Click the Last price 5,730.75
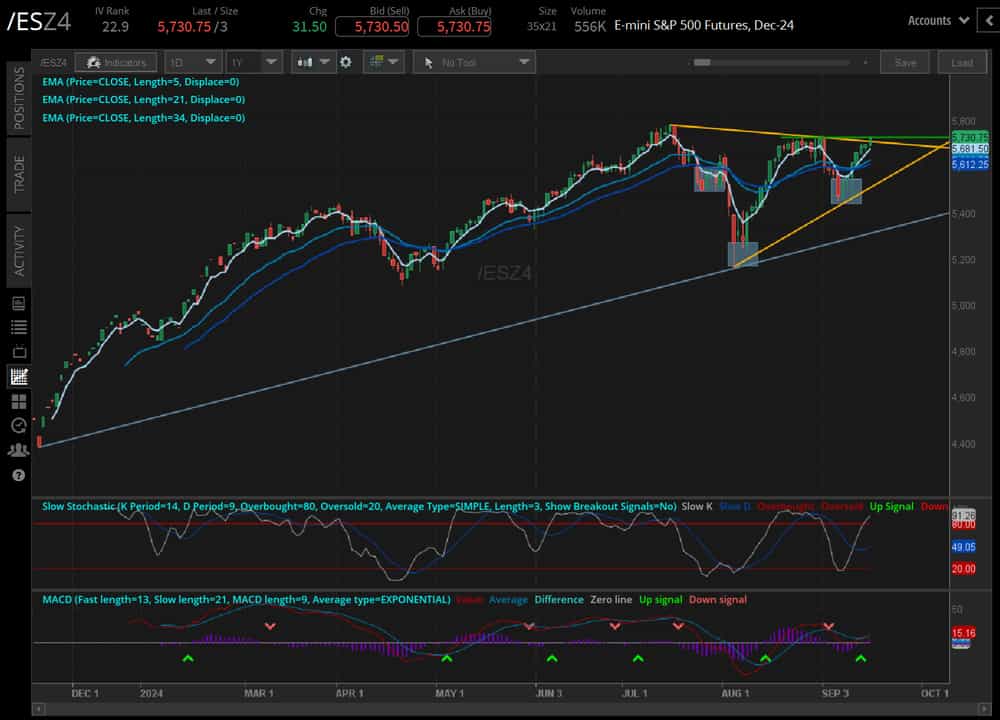The height and width of the screenshot is (720, 1000). click(x=184, y=27)
